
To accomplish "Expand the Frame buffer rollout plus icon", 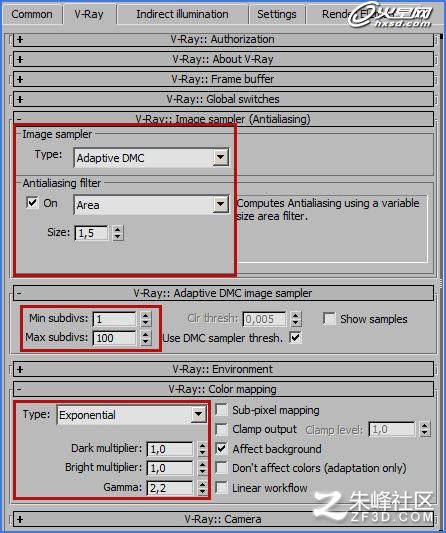I will (x=20, y=80).
